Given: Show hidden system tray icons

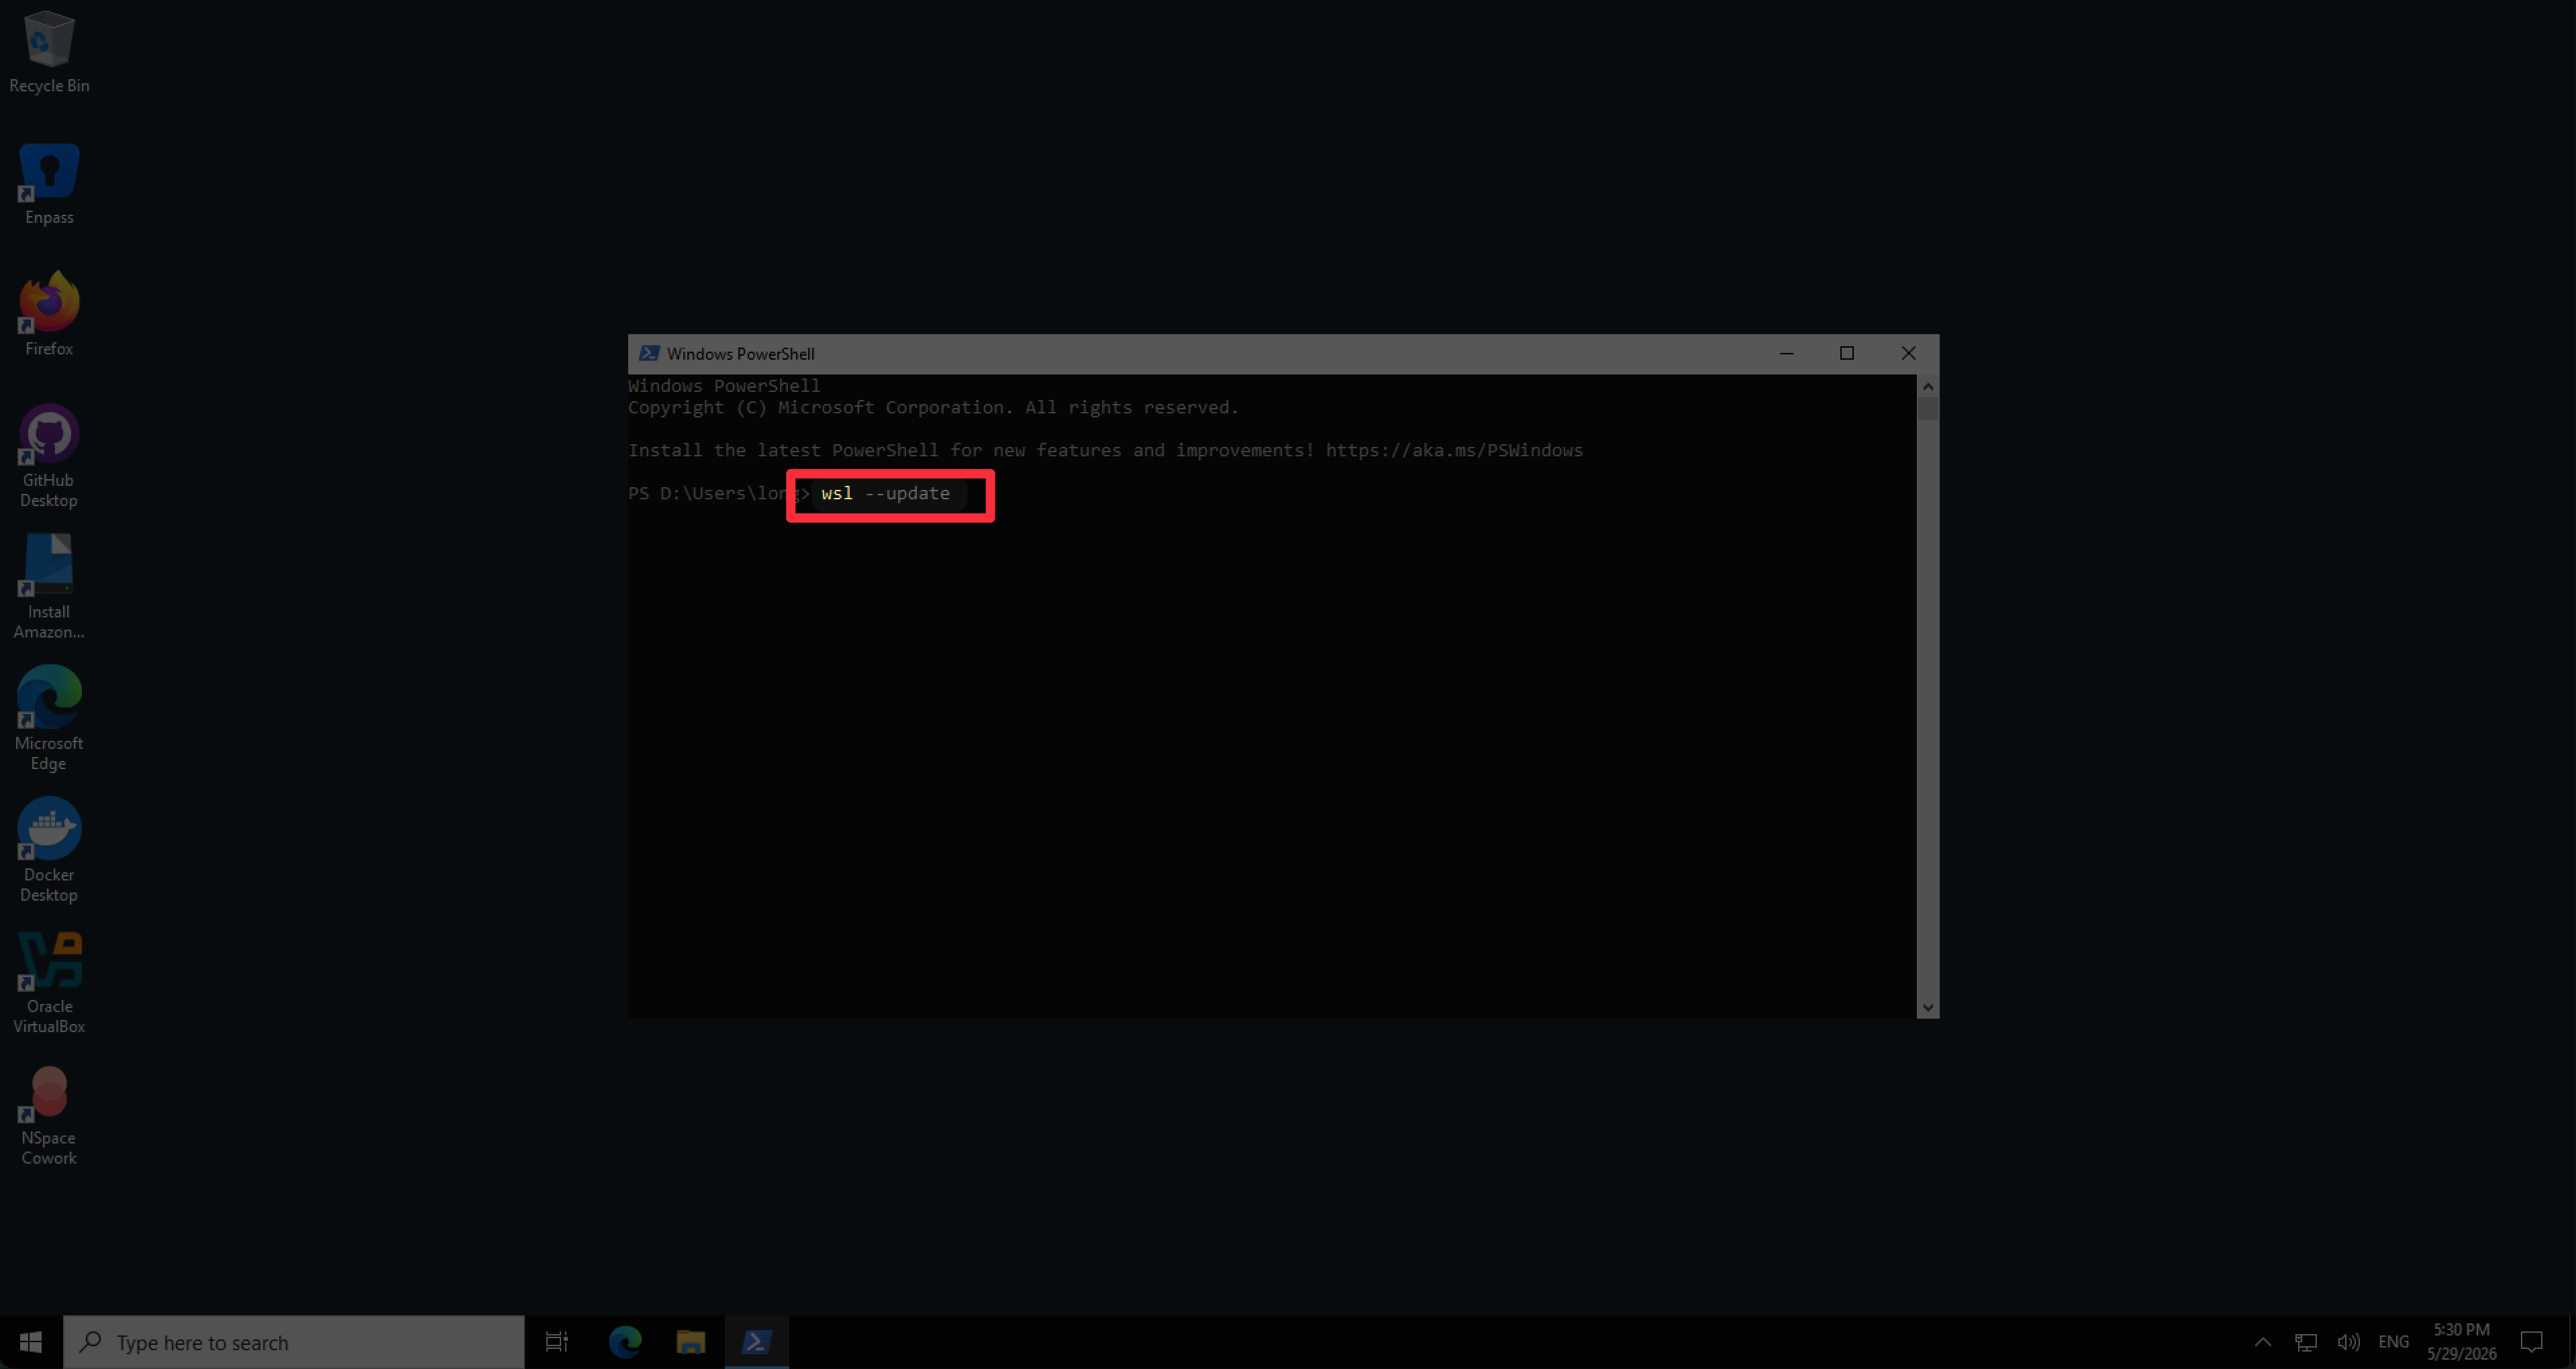Looking at the screenshot, I should [2263, 1342].
